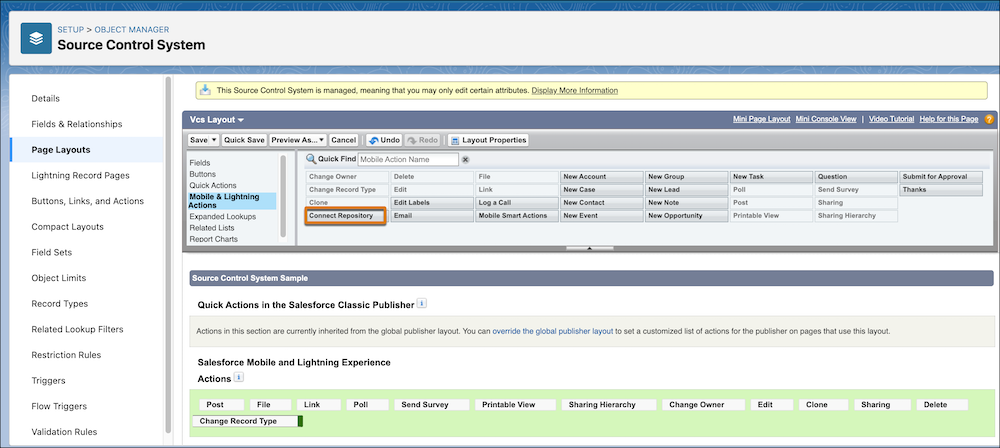Click the info icon next to Actions
Screen dimensions: 1000x448
pos(239,378)
